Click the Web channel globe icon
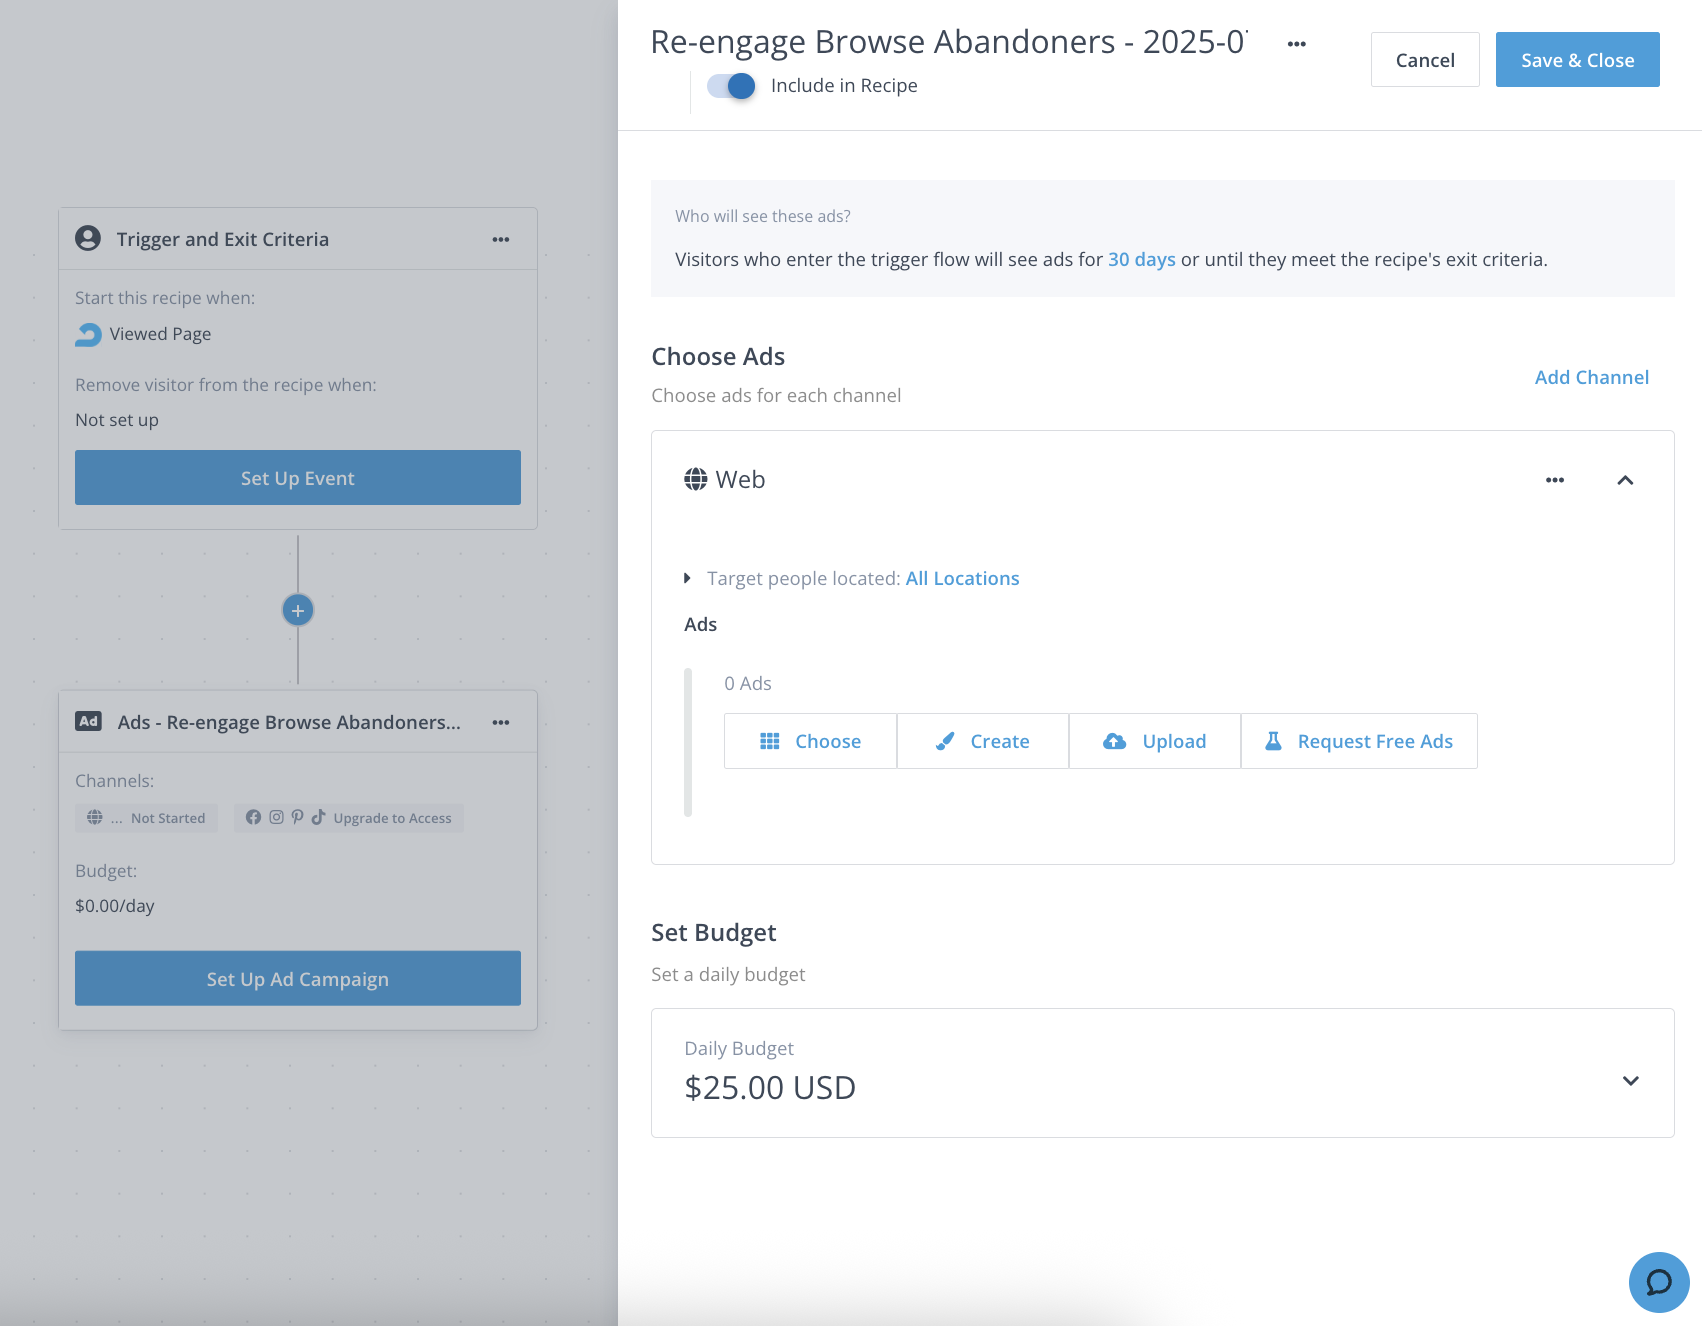Screen dimensions: 1702x1326 [695, 480]
